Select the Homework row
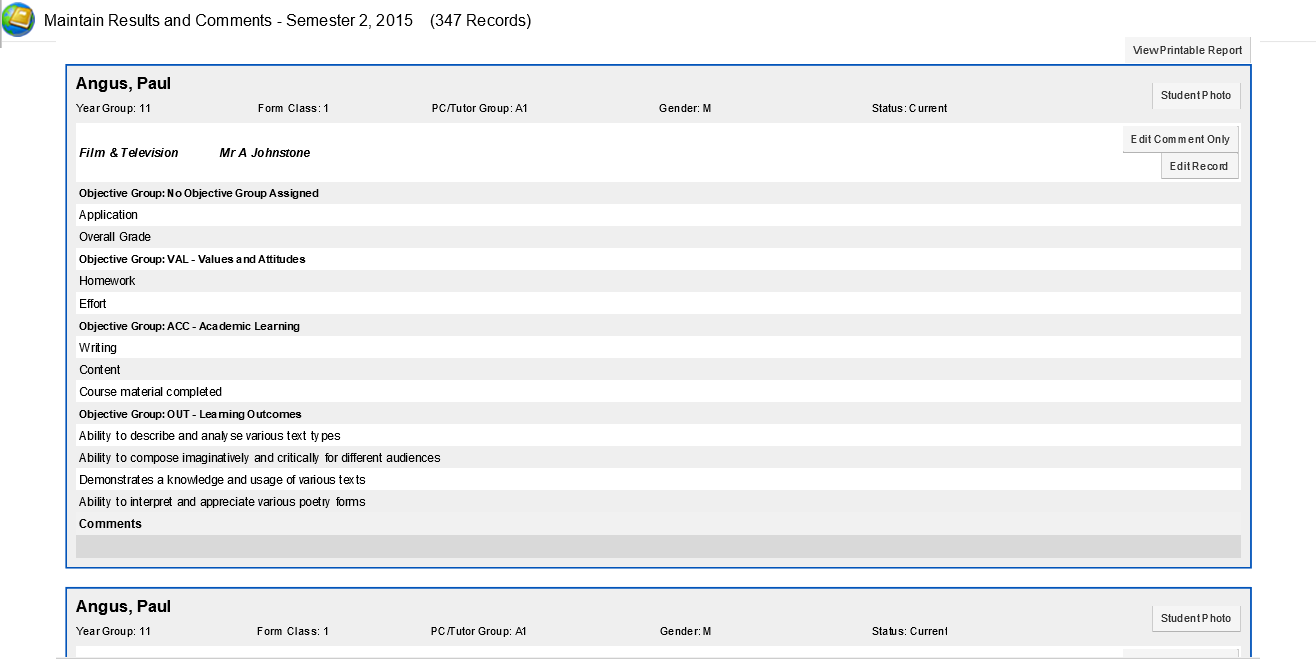 658,281
